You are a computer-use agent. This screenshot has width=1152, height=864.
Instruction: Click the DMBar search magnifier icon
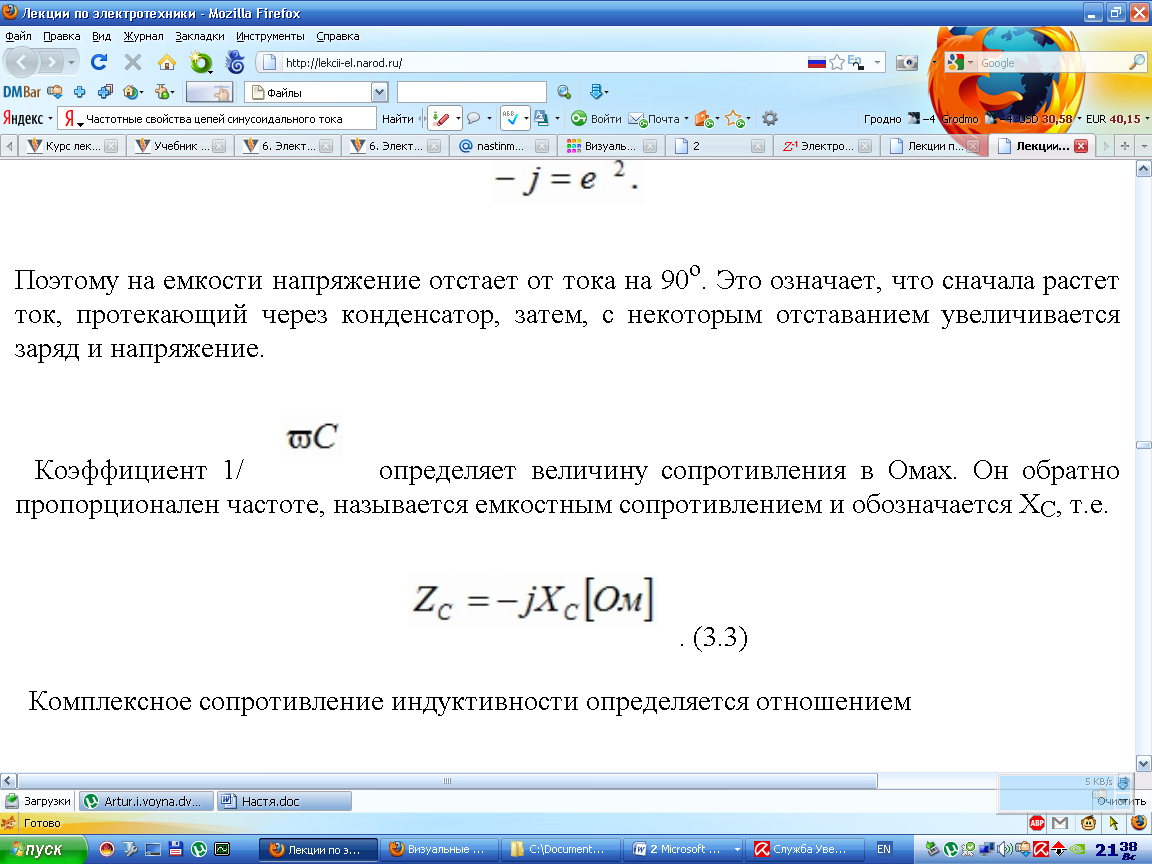click(564, 92)
